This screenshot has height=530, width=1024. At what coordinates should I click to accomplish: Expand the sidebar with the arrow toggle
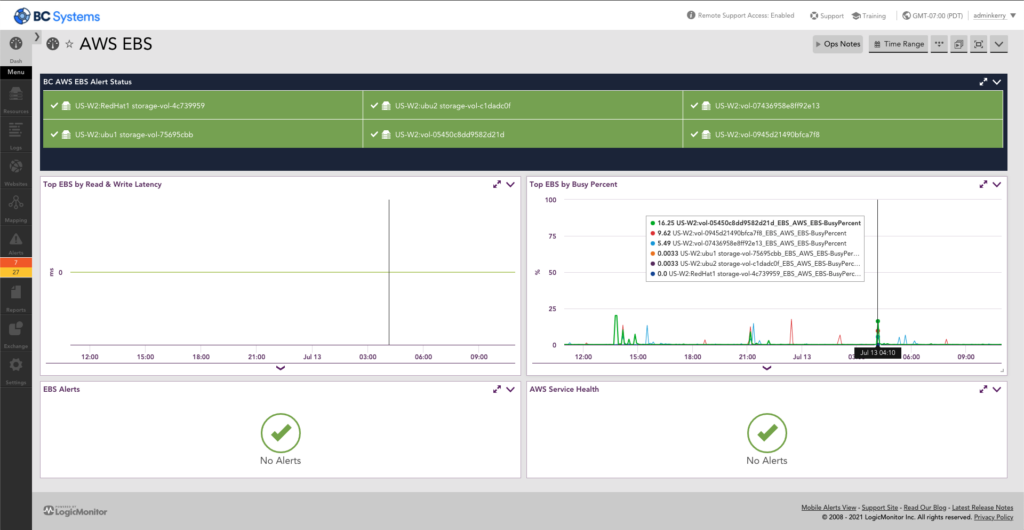pyautogui.click(x=37, y=36)
